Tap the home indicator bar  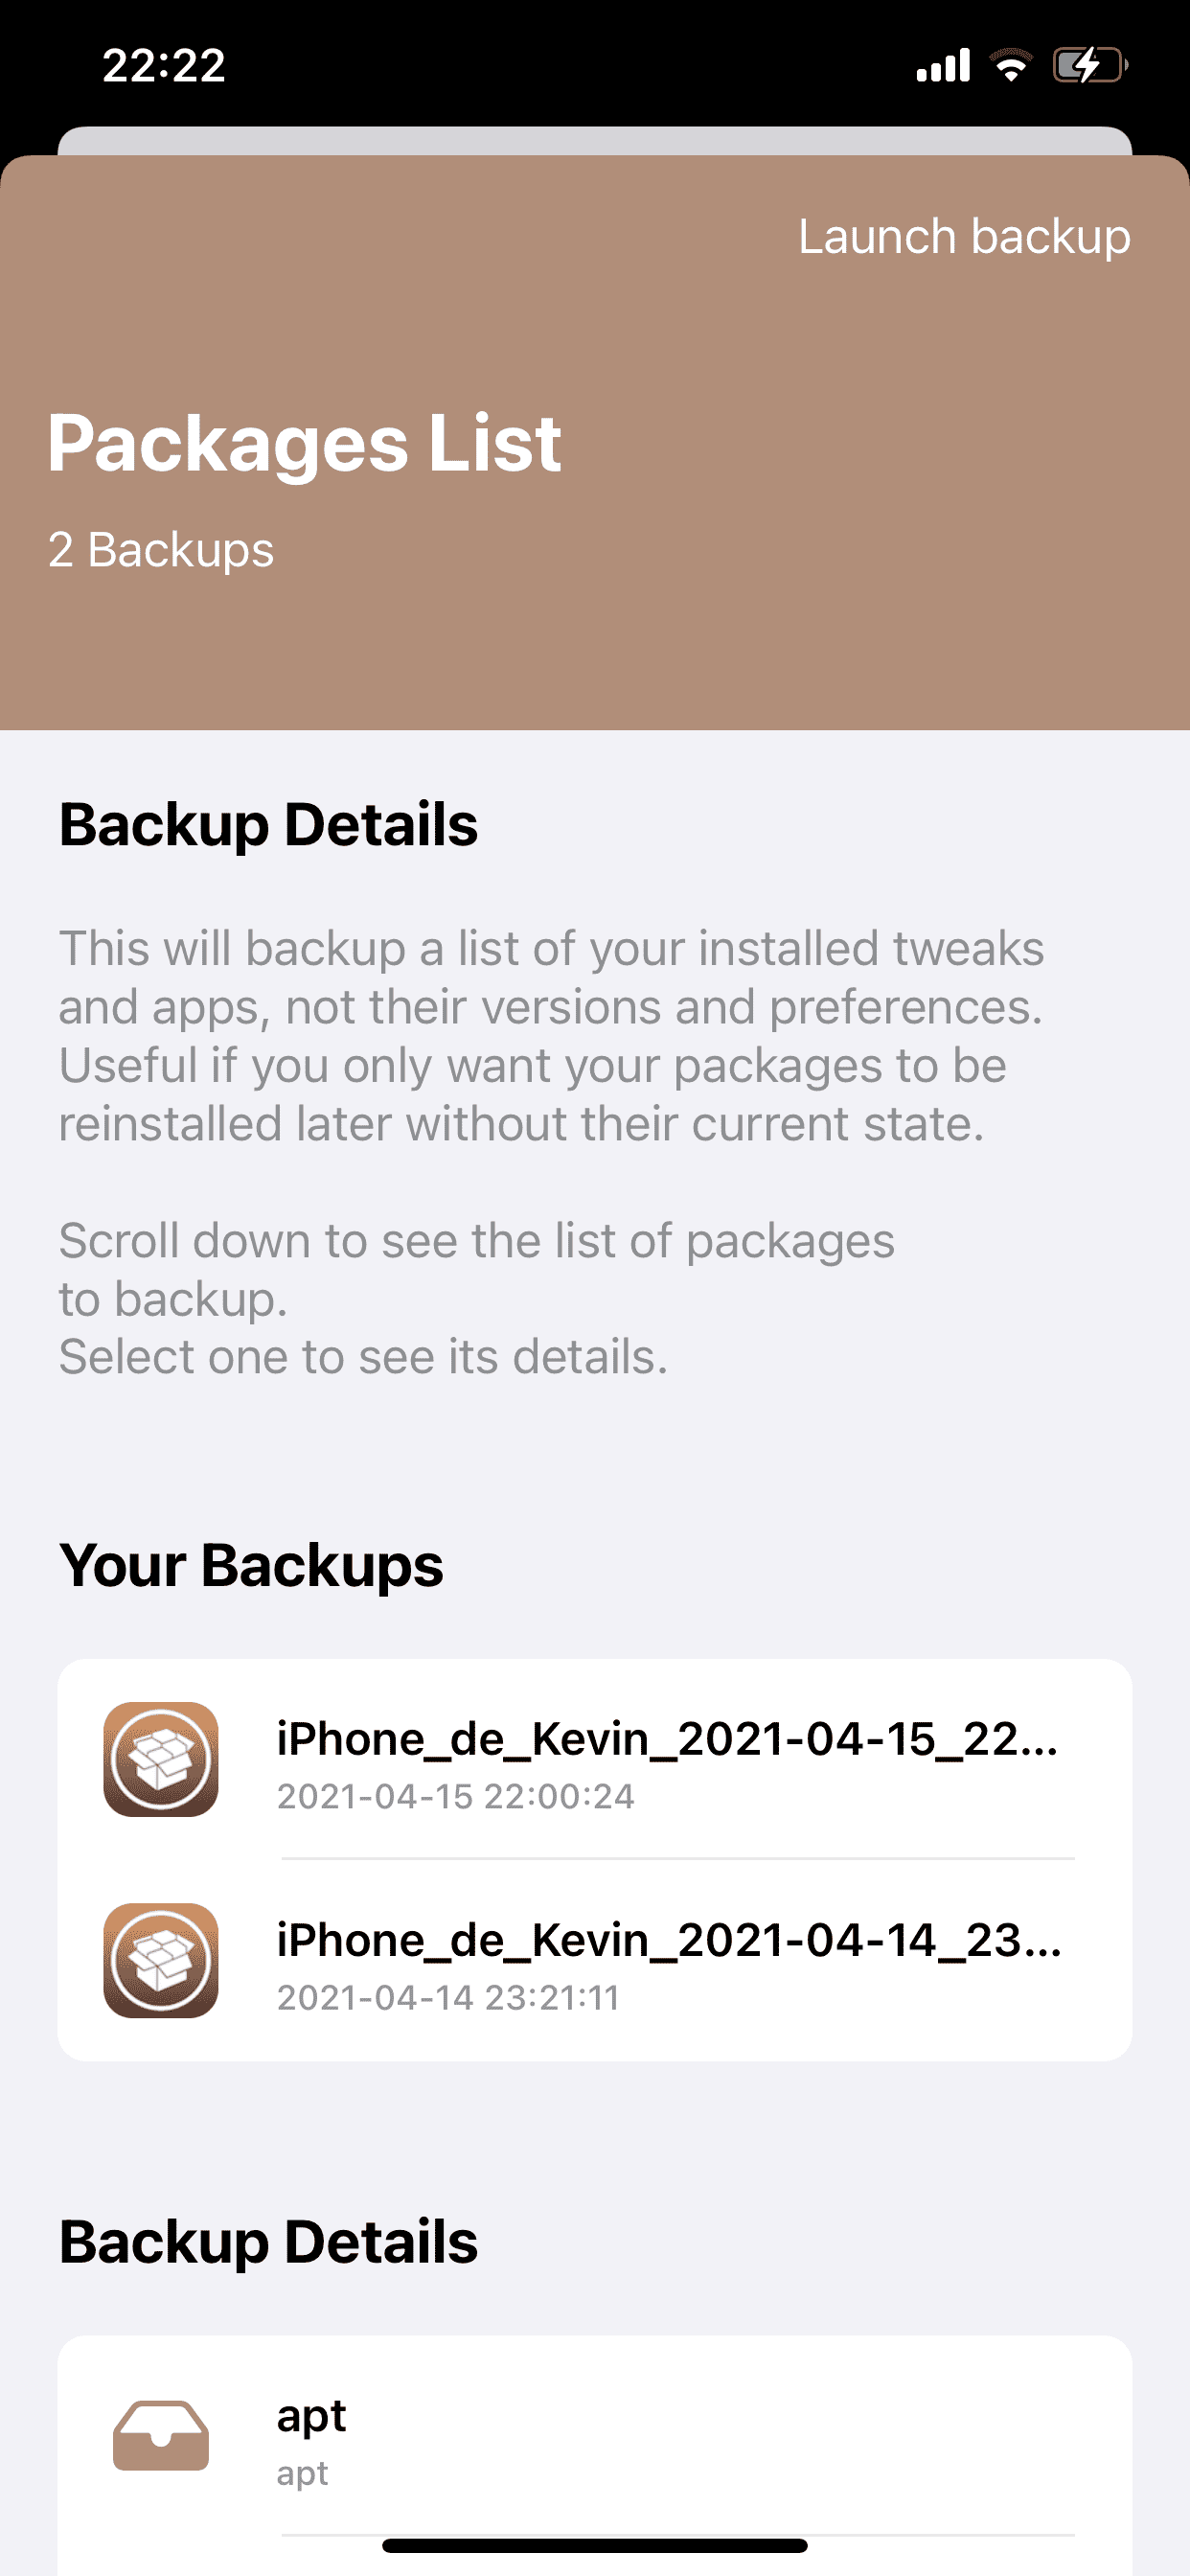click(595, 2545)
